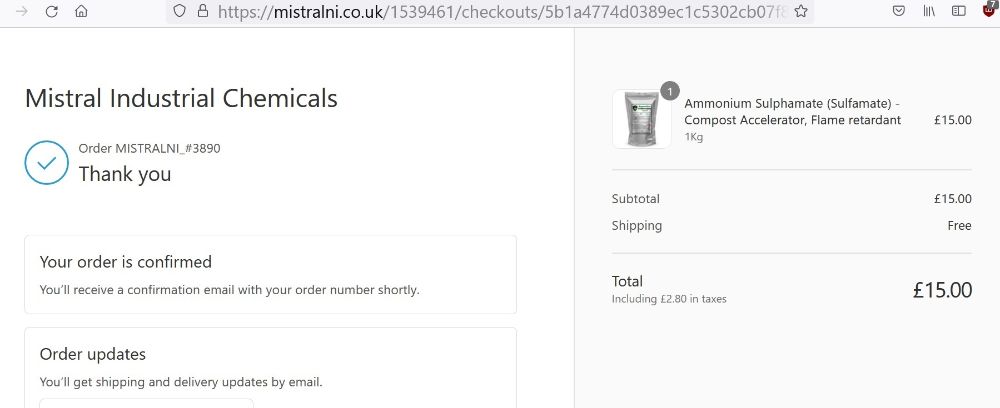Click the box below Order updates text

tap(147, 403)
